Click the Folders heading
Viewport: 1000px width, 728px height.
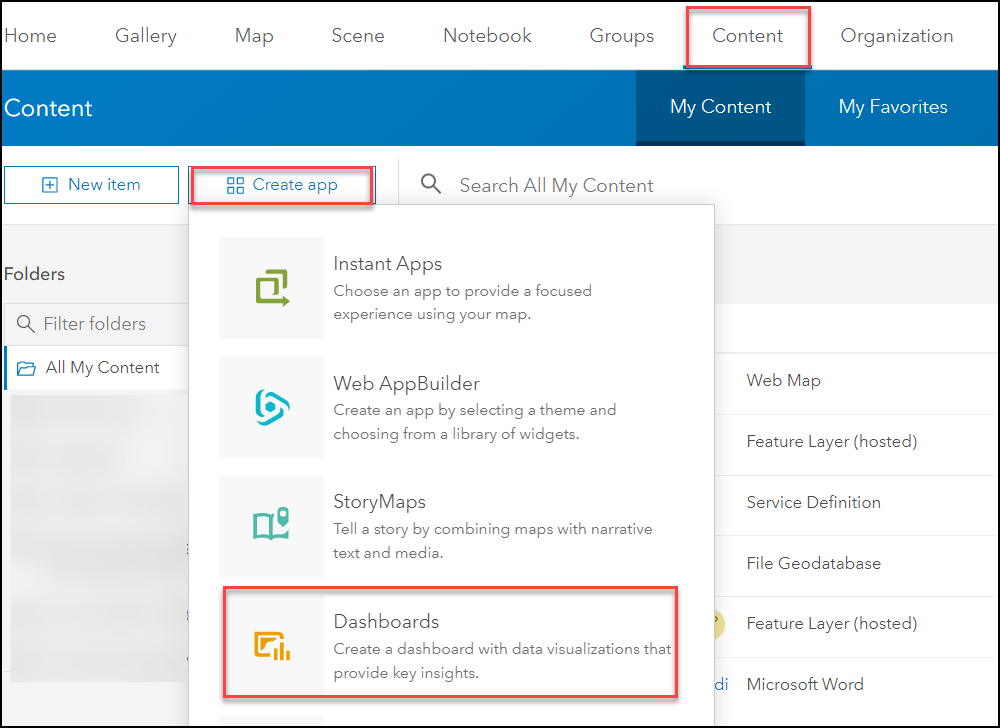point(34,274)
